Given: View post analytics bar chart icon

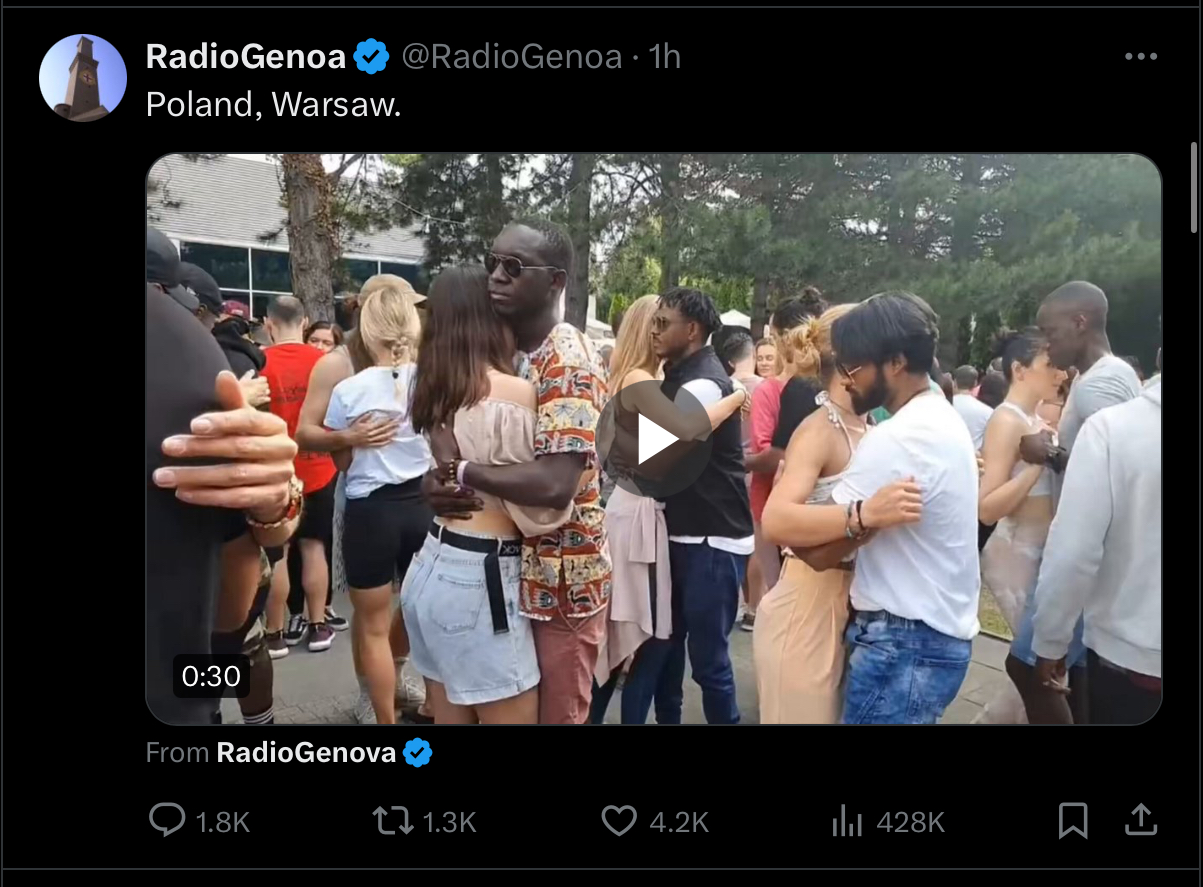Looking at the screenshot, I should 847,822.
